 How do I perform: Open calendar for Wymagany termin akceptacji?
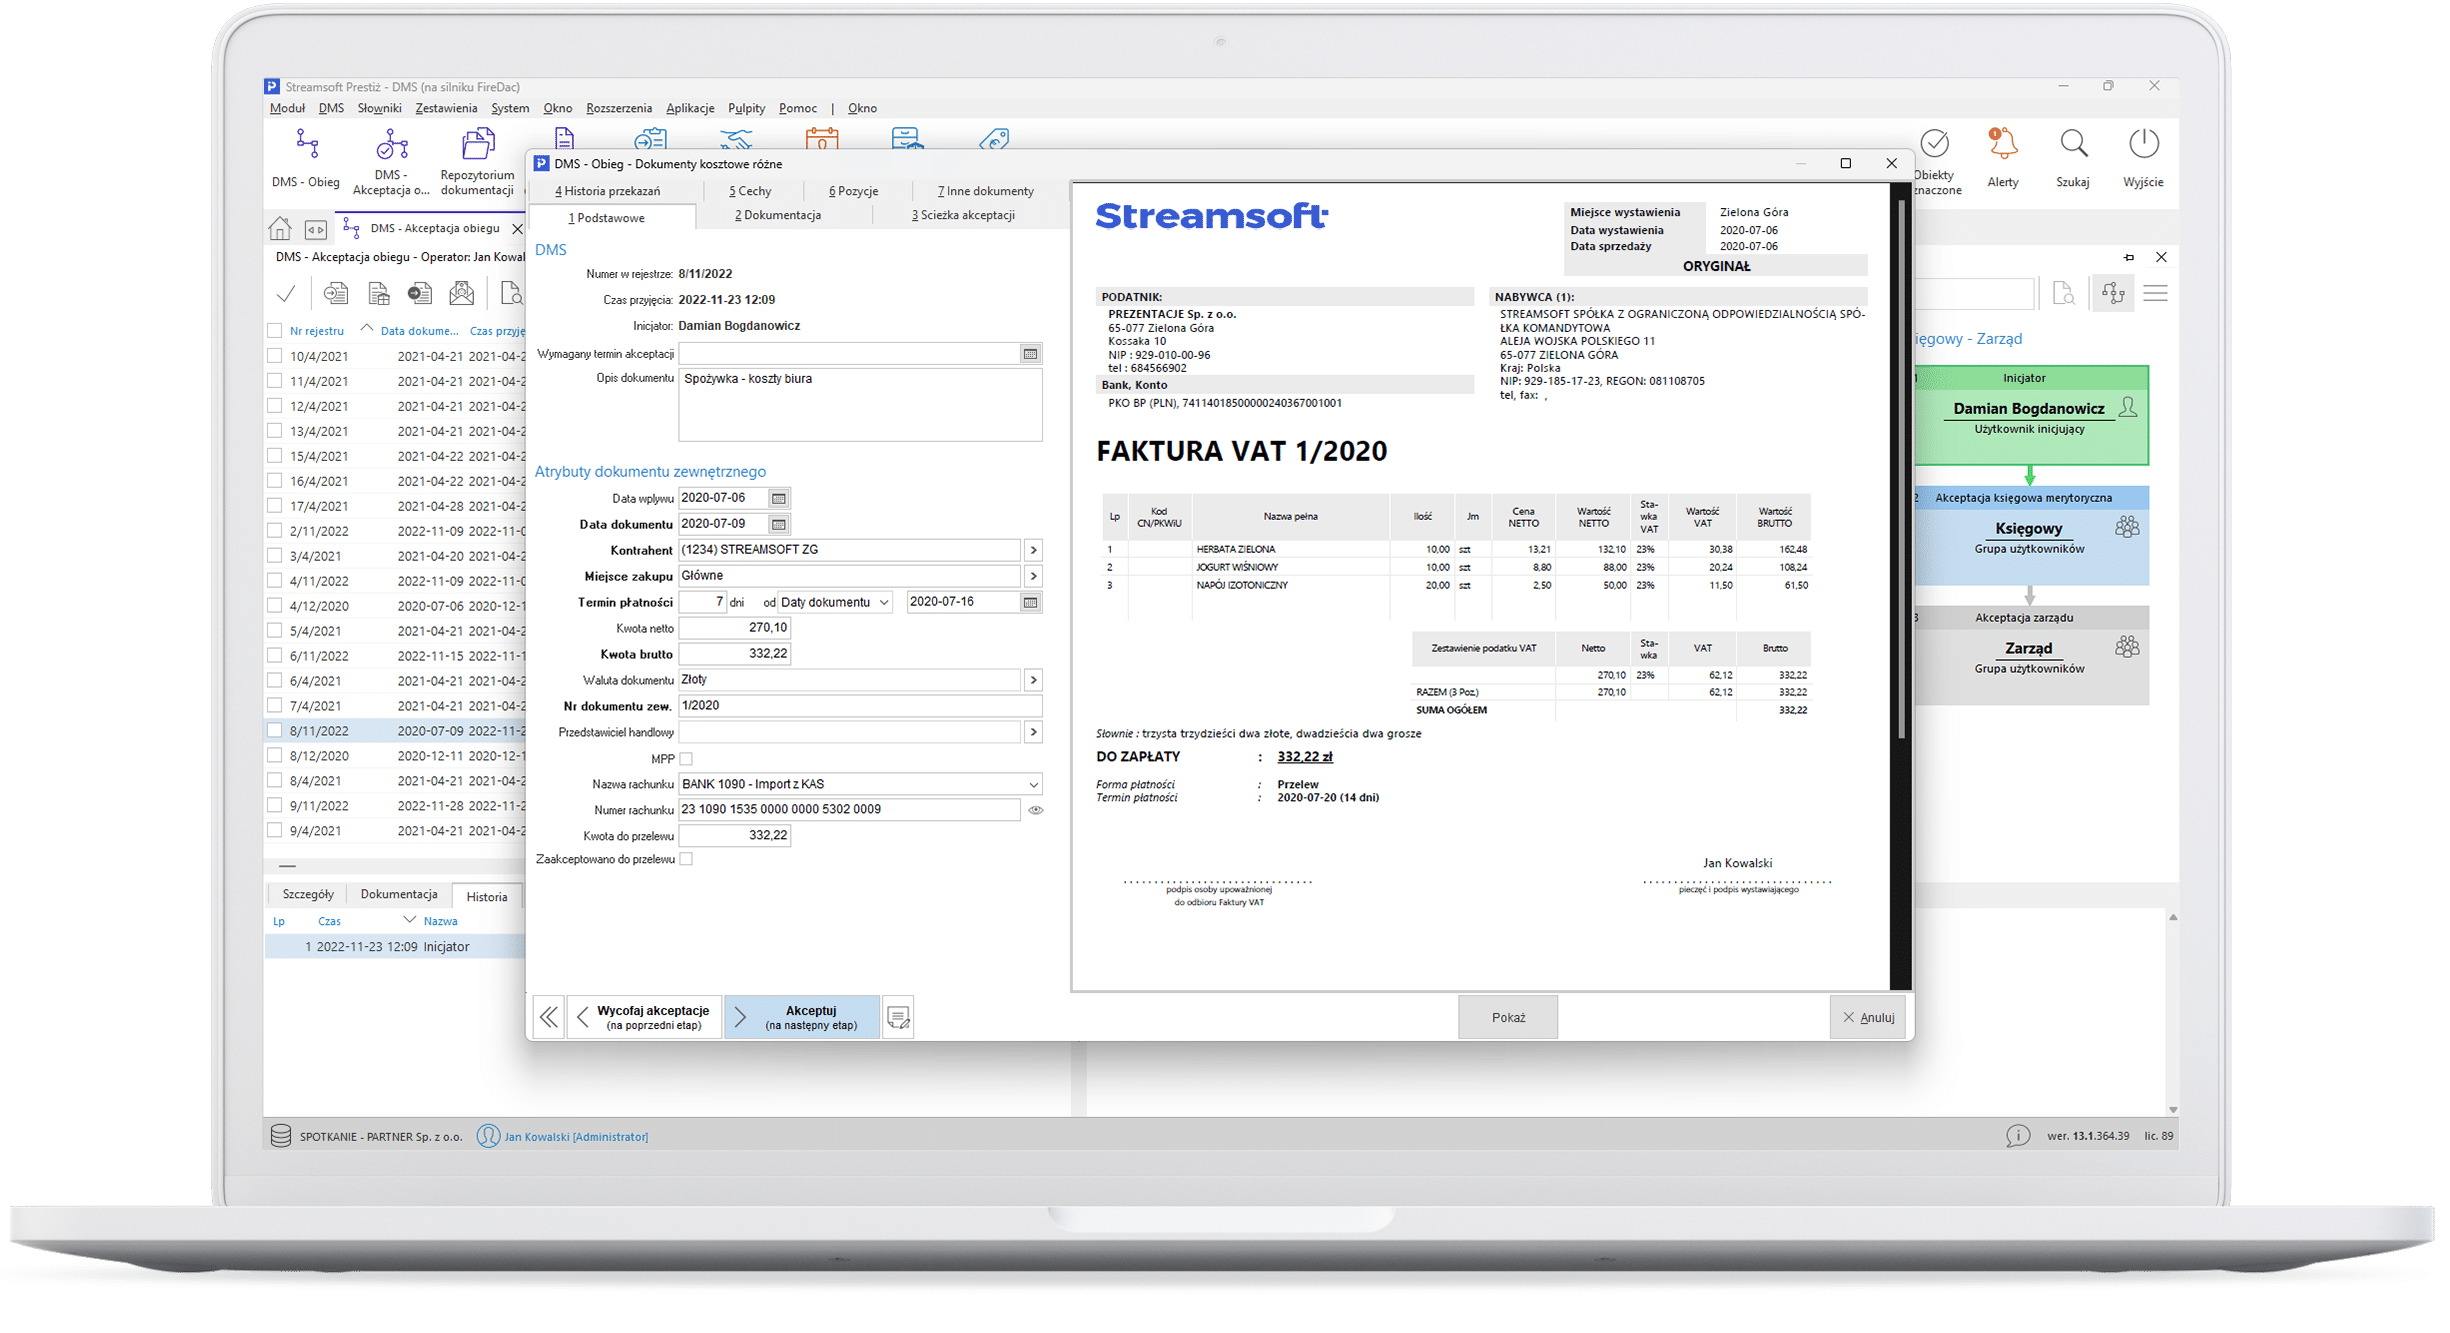point(1030,354)
